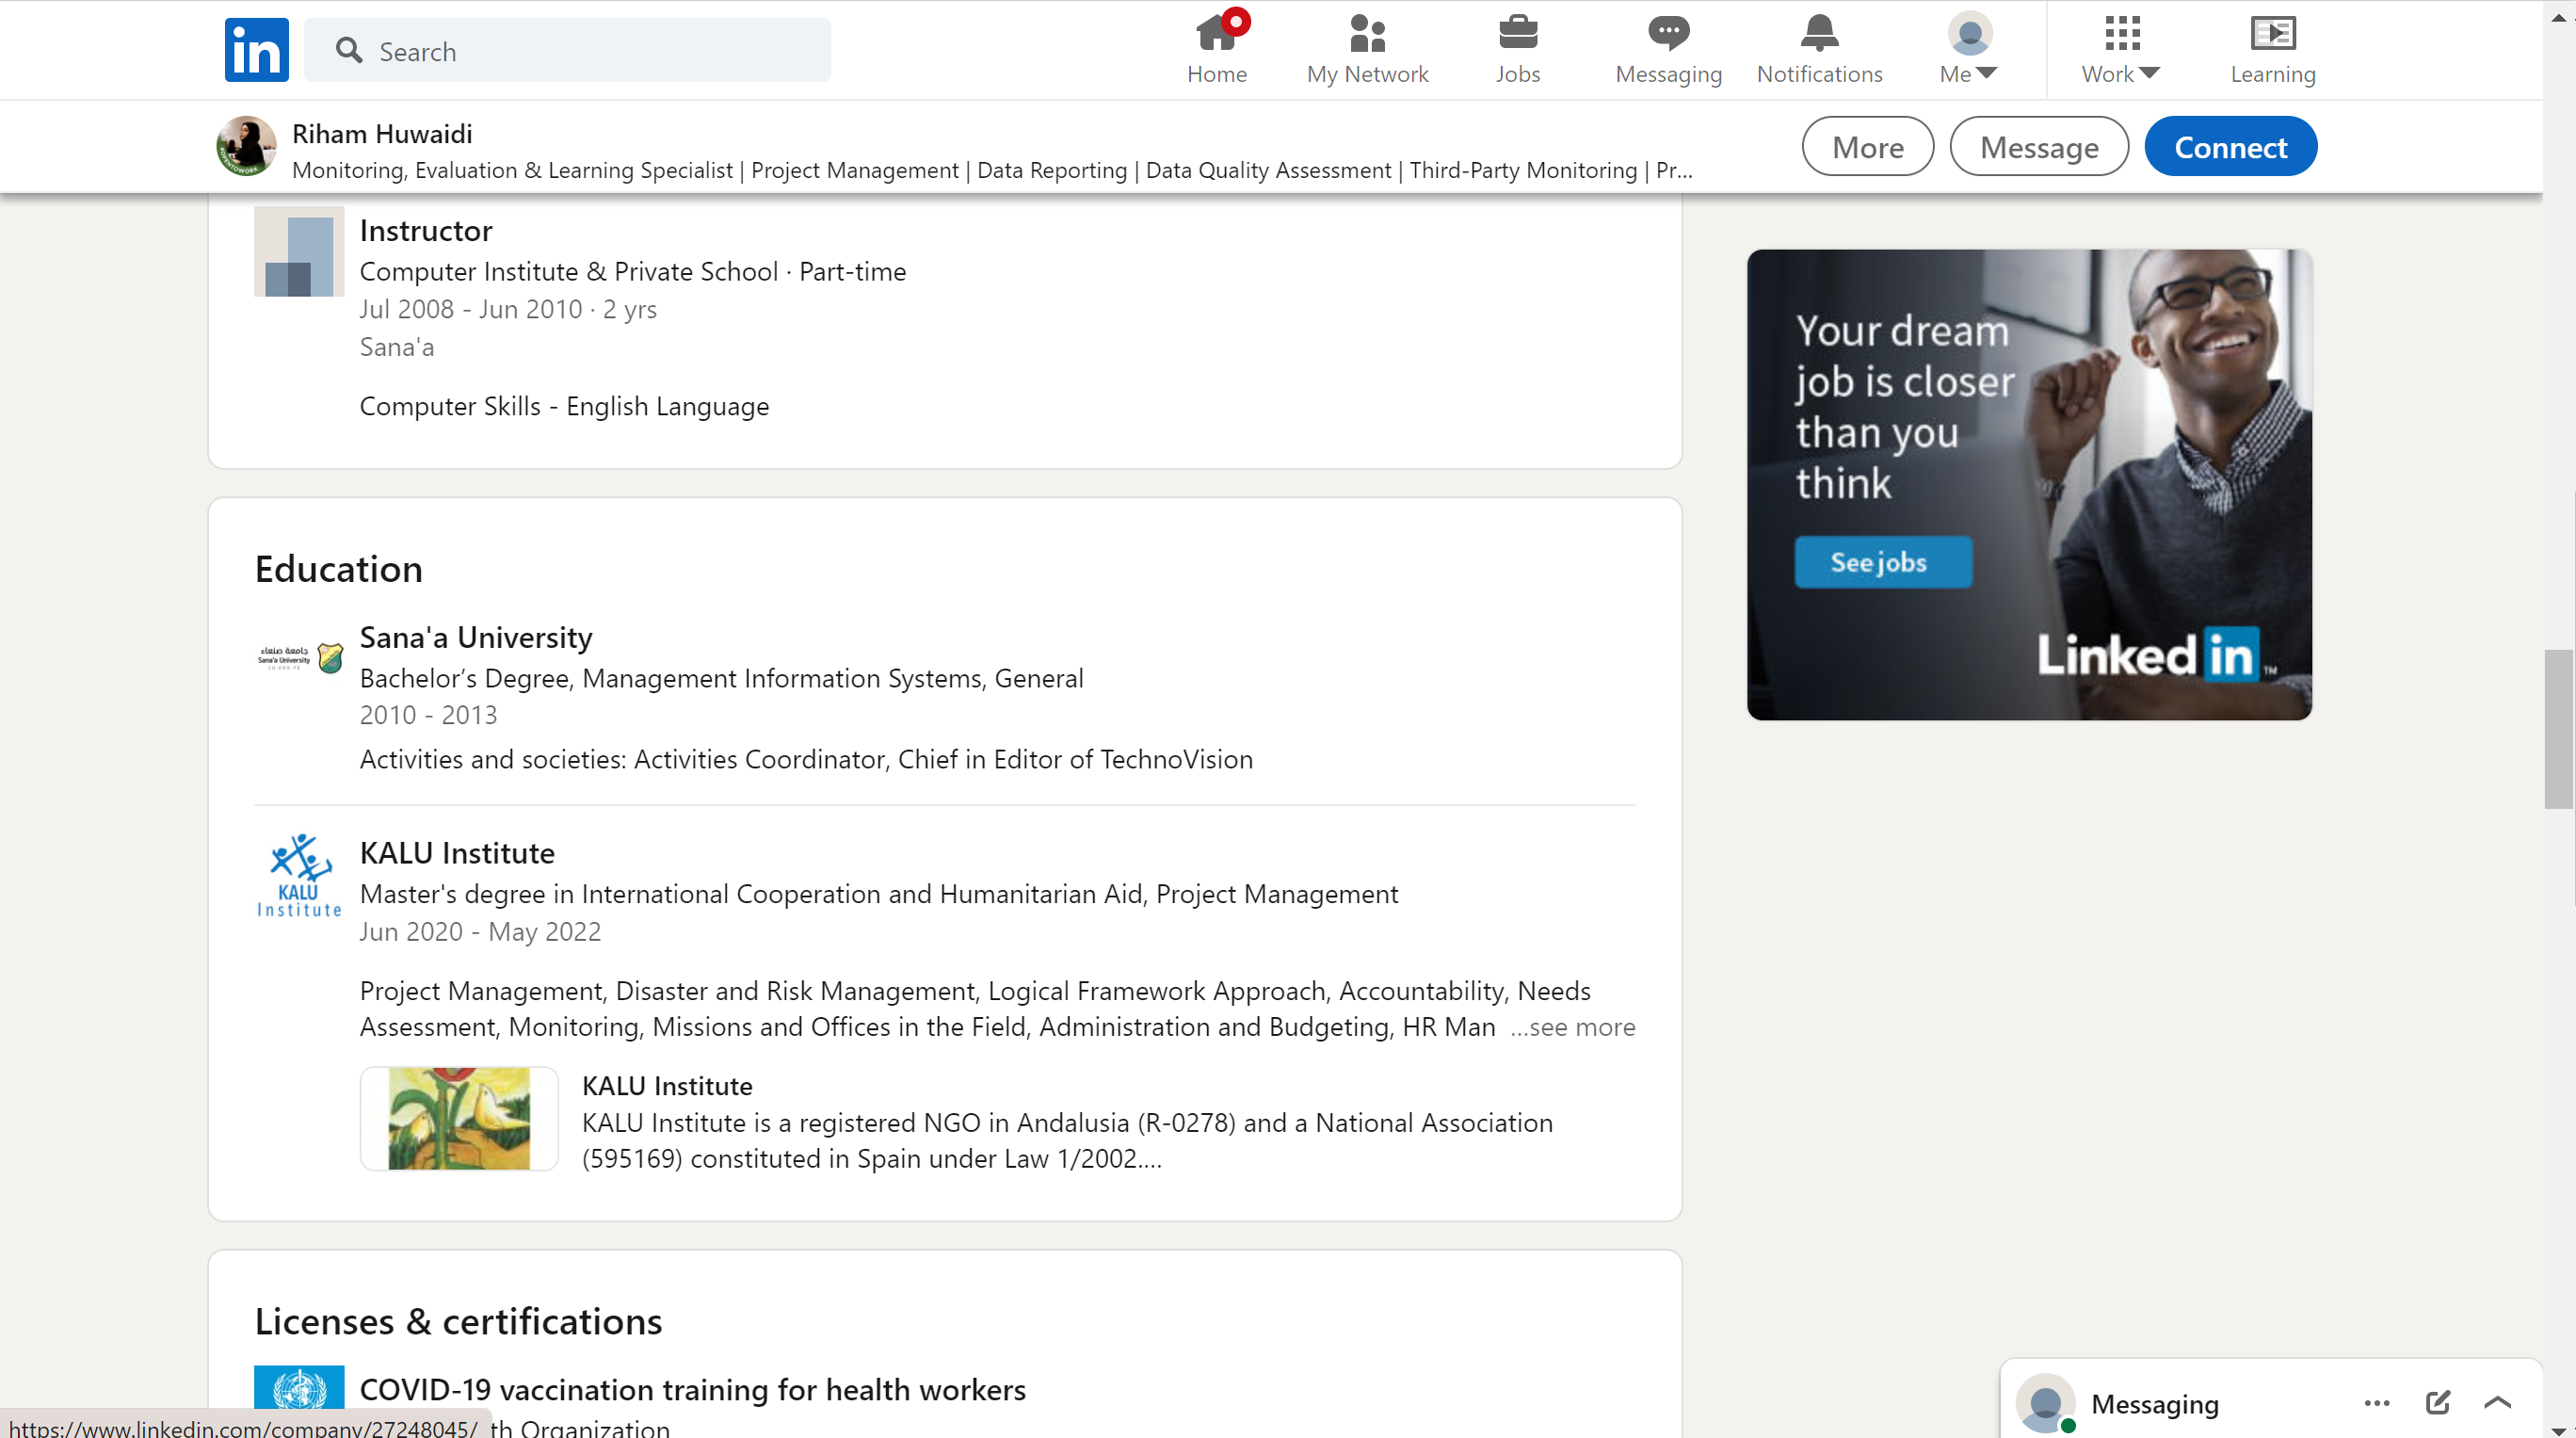Open messaging options three-dot menu

point(2376,1402)
